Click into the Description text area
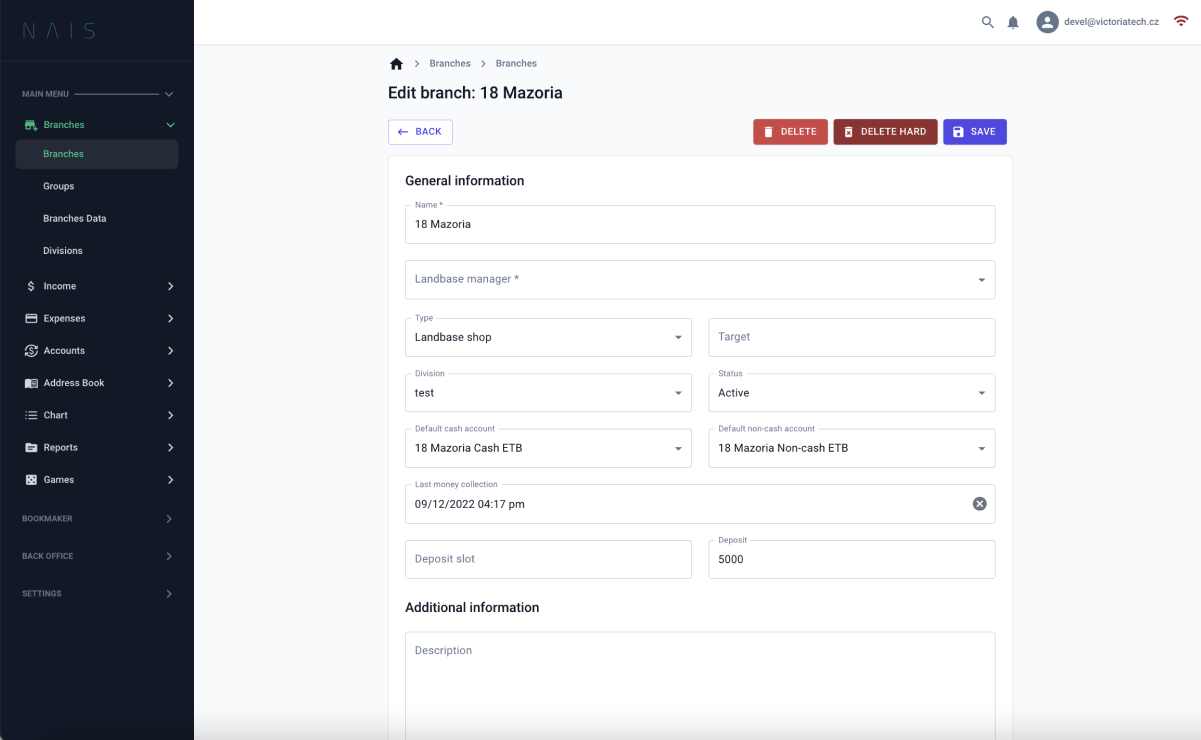Screen dimensions: 1201x740 (700, 686)
